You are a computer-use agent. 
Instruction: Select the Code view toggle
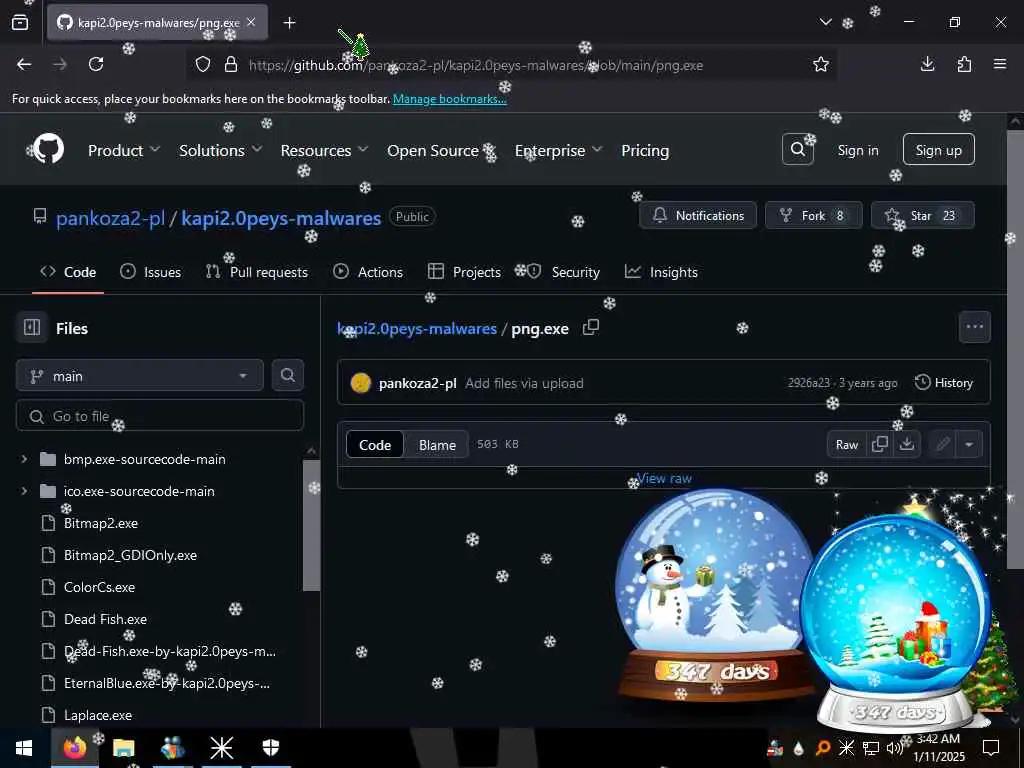coord(375,445)
